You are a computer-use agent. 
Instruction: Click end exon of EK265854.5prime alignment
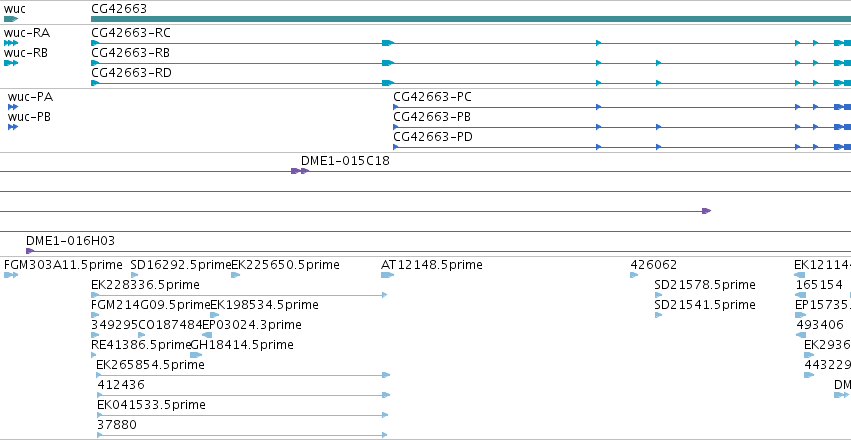[386, 375]
